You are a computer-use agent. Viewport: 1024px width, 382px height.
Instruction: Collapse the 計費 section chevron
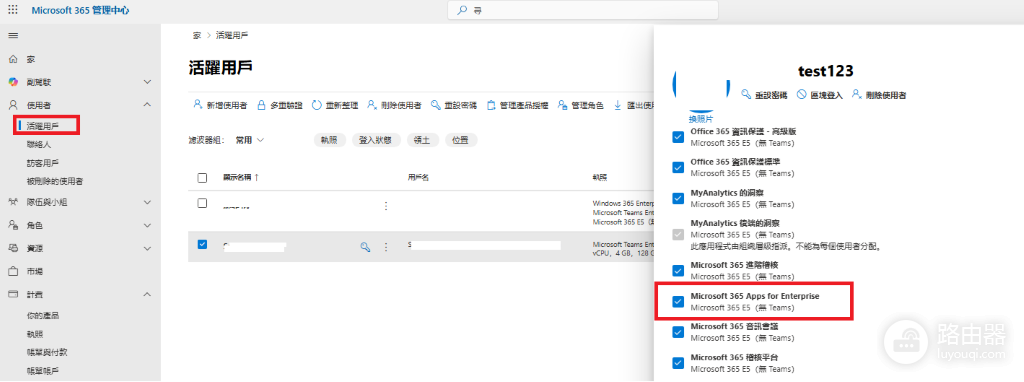pos(147,294)
